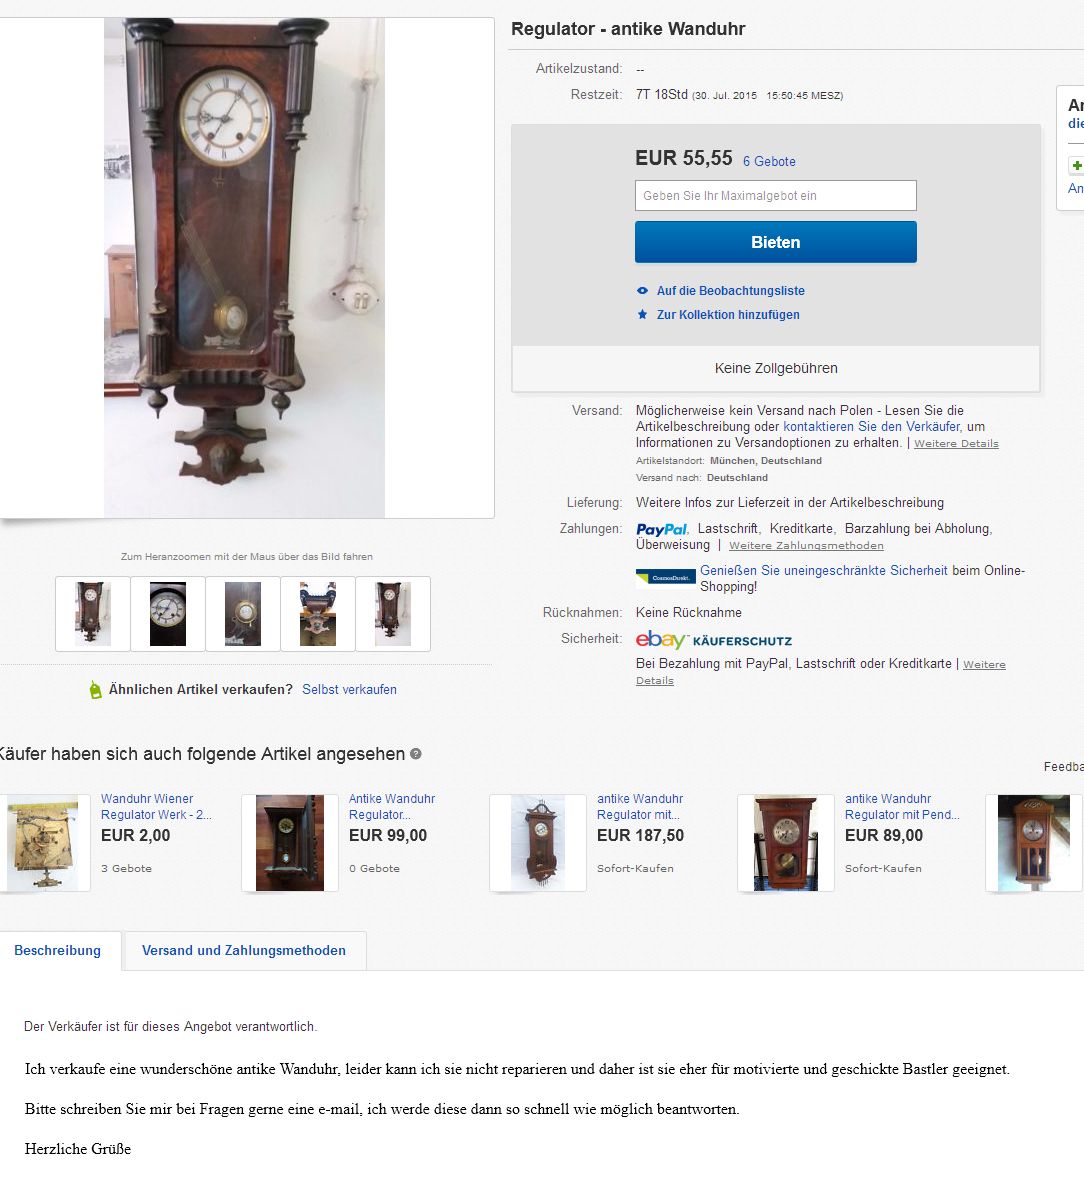
Task: Open kontaktieren Sie den Verkäufer link
Action: [871, 427]
